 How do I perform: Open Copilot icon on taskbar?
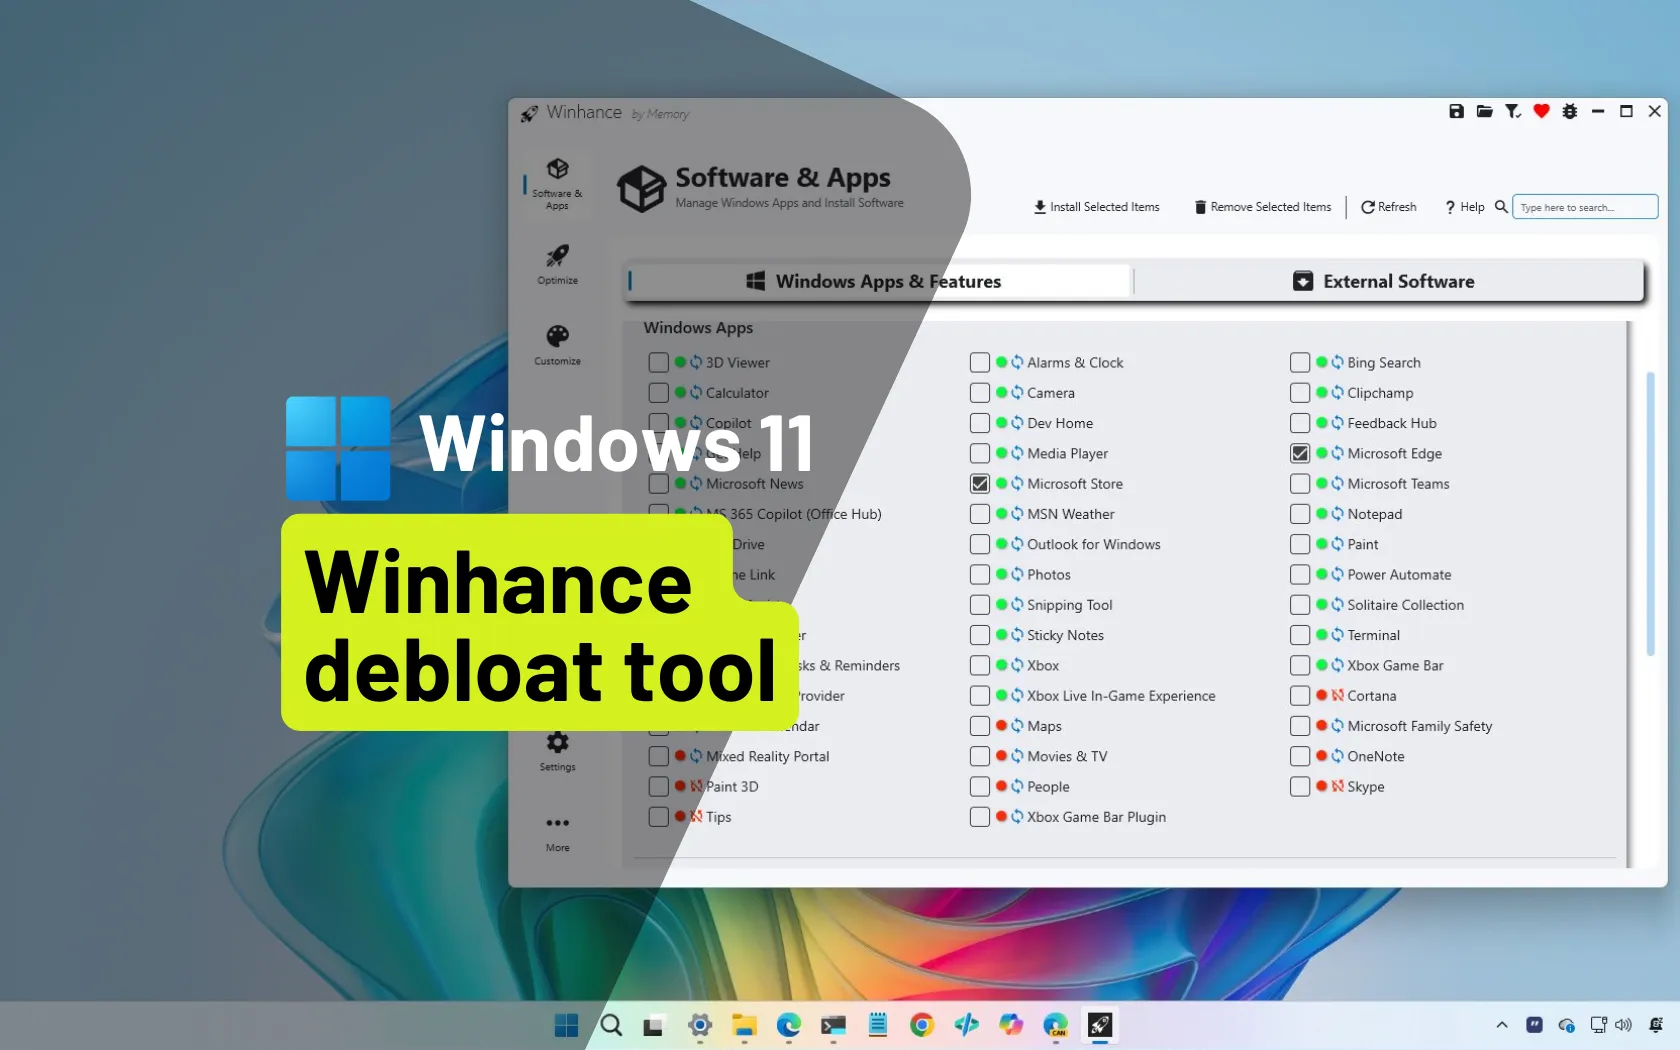pyautogui.click(x=1010, y=1025)
